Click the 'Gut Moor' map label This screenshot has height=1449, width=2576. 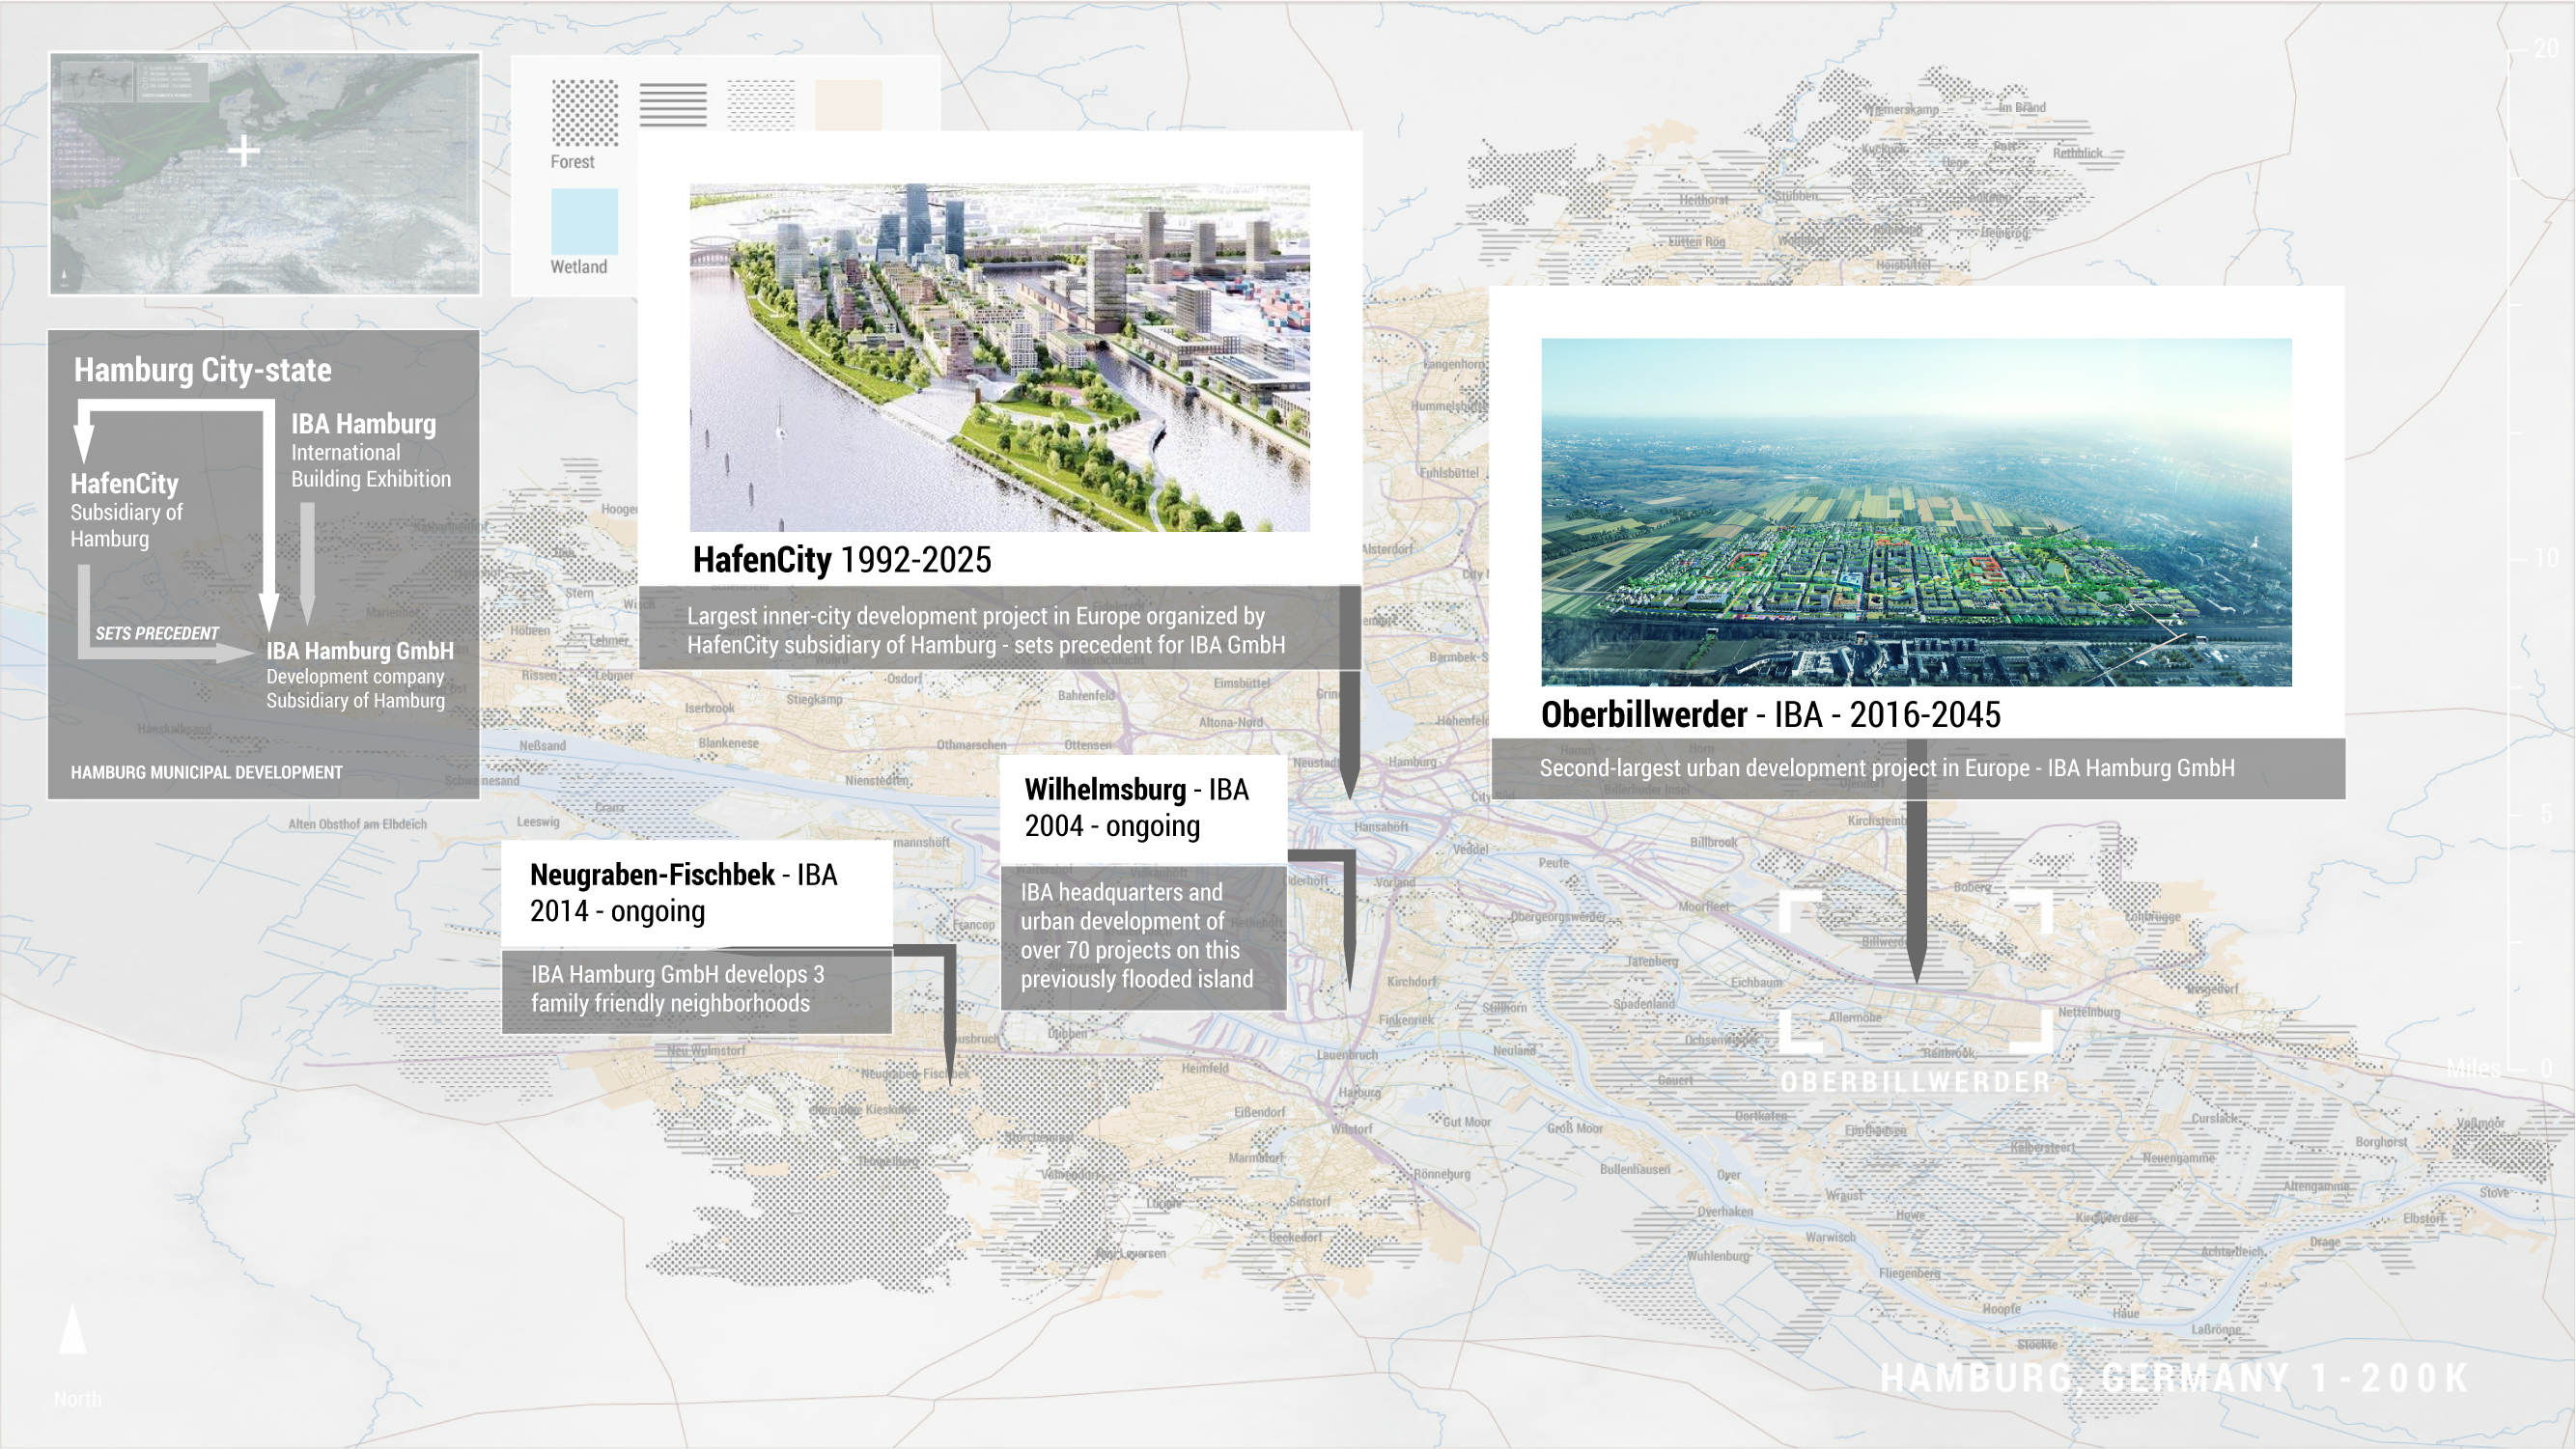click(x=1466, y=1122)
